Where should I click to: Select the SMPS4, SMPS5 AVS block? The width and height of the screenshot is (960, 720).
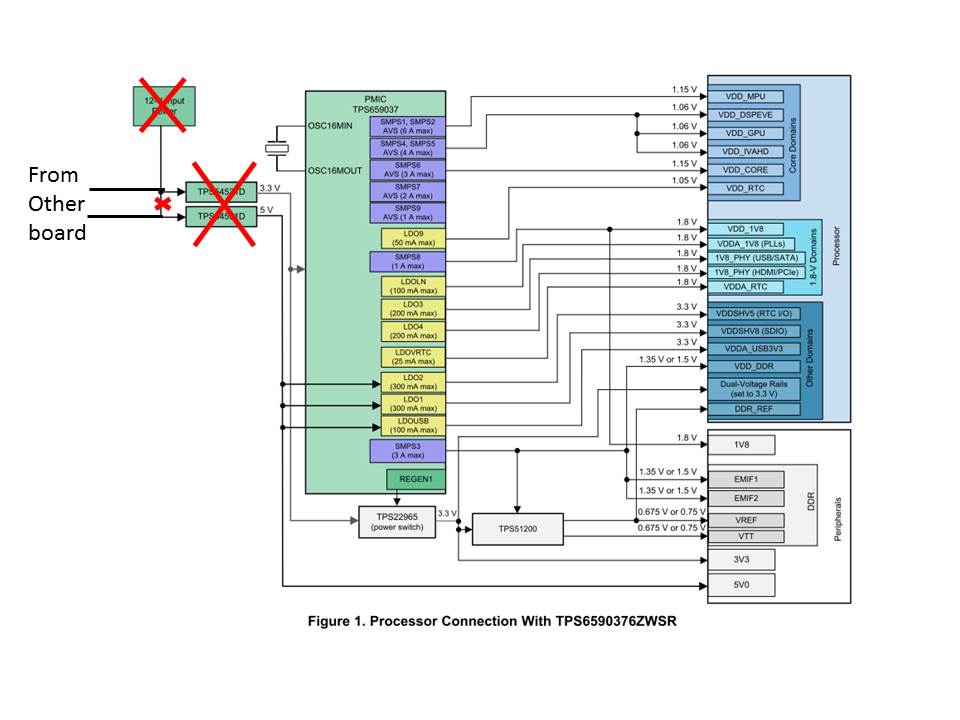pyautogui.click(x=407, y=148)
